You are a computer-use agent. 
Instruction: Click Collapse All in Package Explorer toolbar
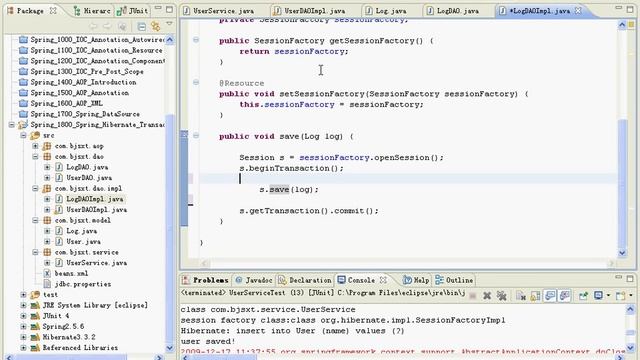tap(141, 27)
